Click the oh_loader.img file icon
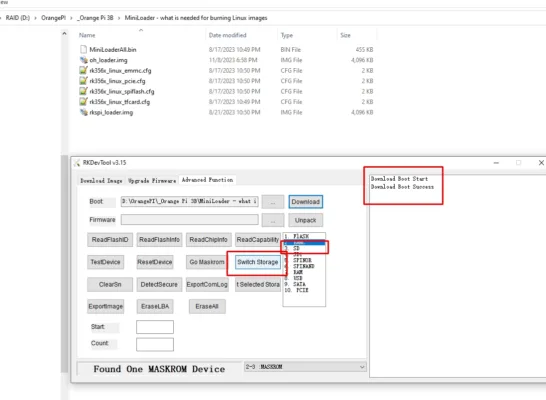 (83, 60)
